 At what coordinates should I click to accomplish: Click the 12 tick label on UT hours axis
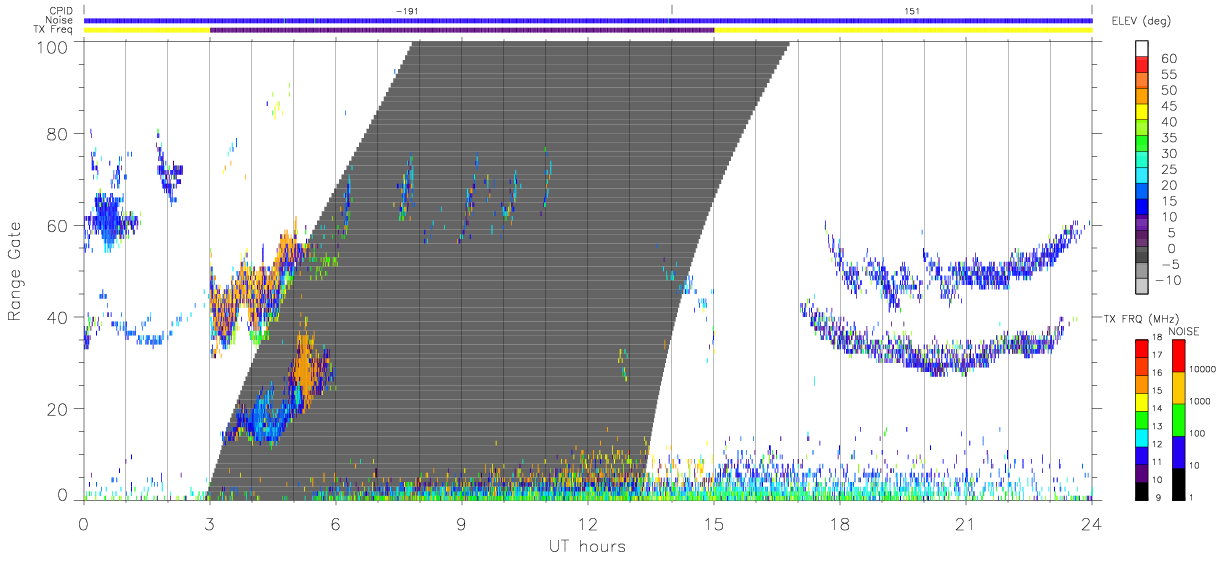[588, 523]
